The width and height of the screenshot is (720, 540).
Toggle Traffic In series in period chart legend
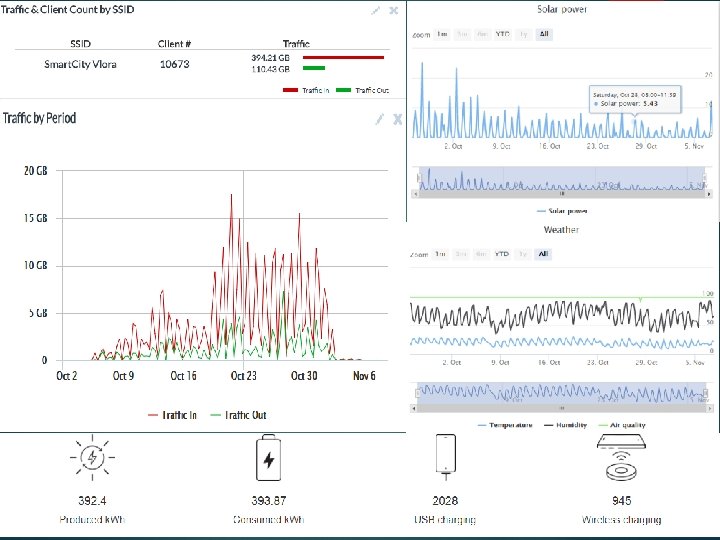coord(173,415)
